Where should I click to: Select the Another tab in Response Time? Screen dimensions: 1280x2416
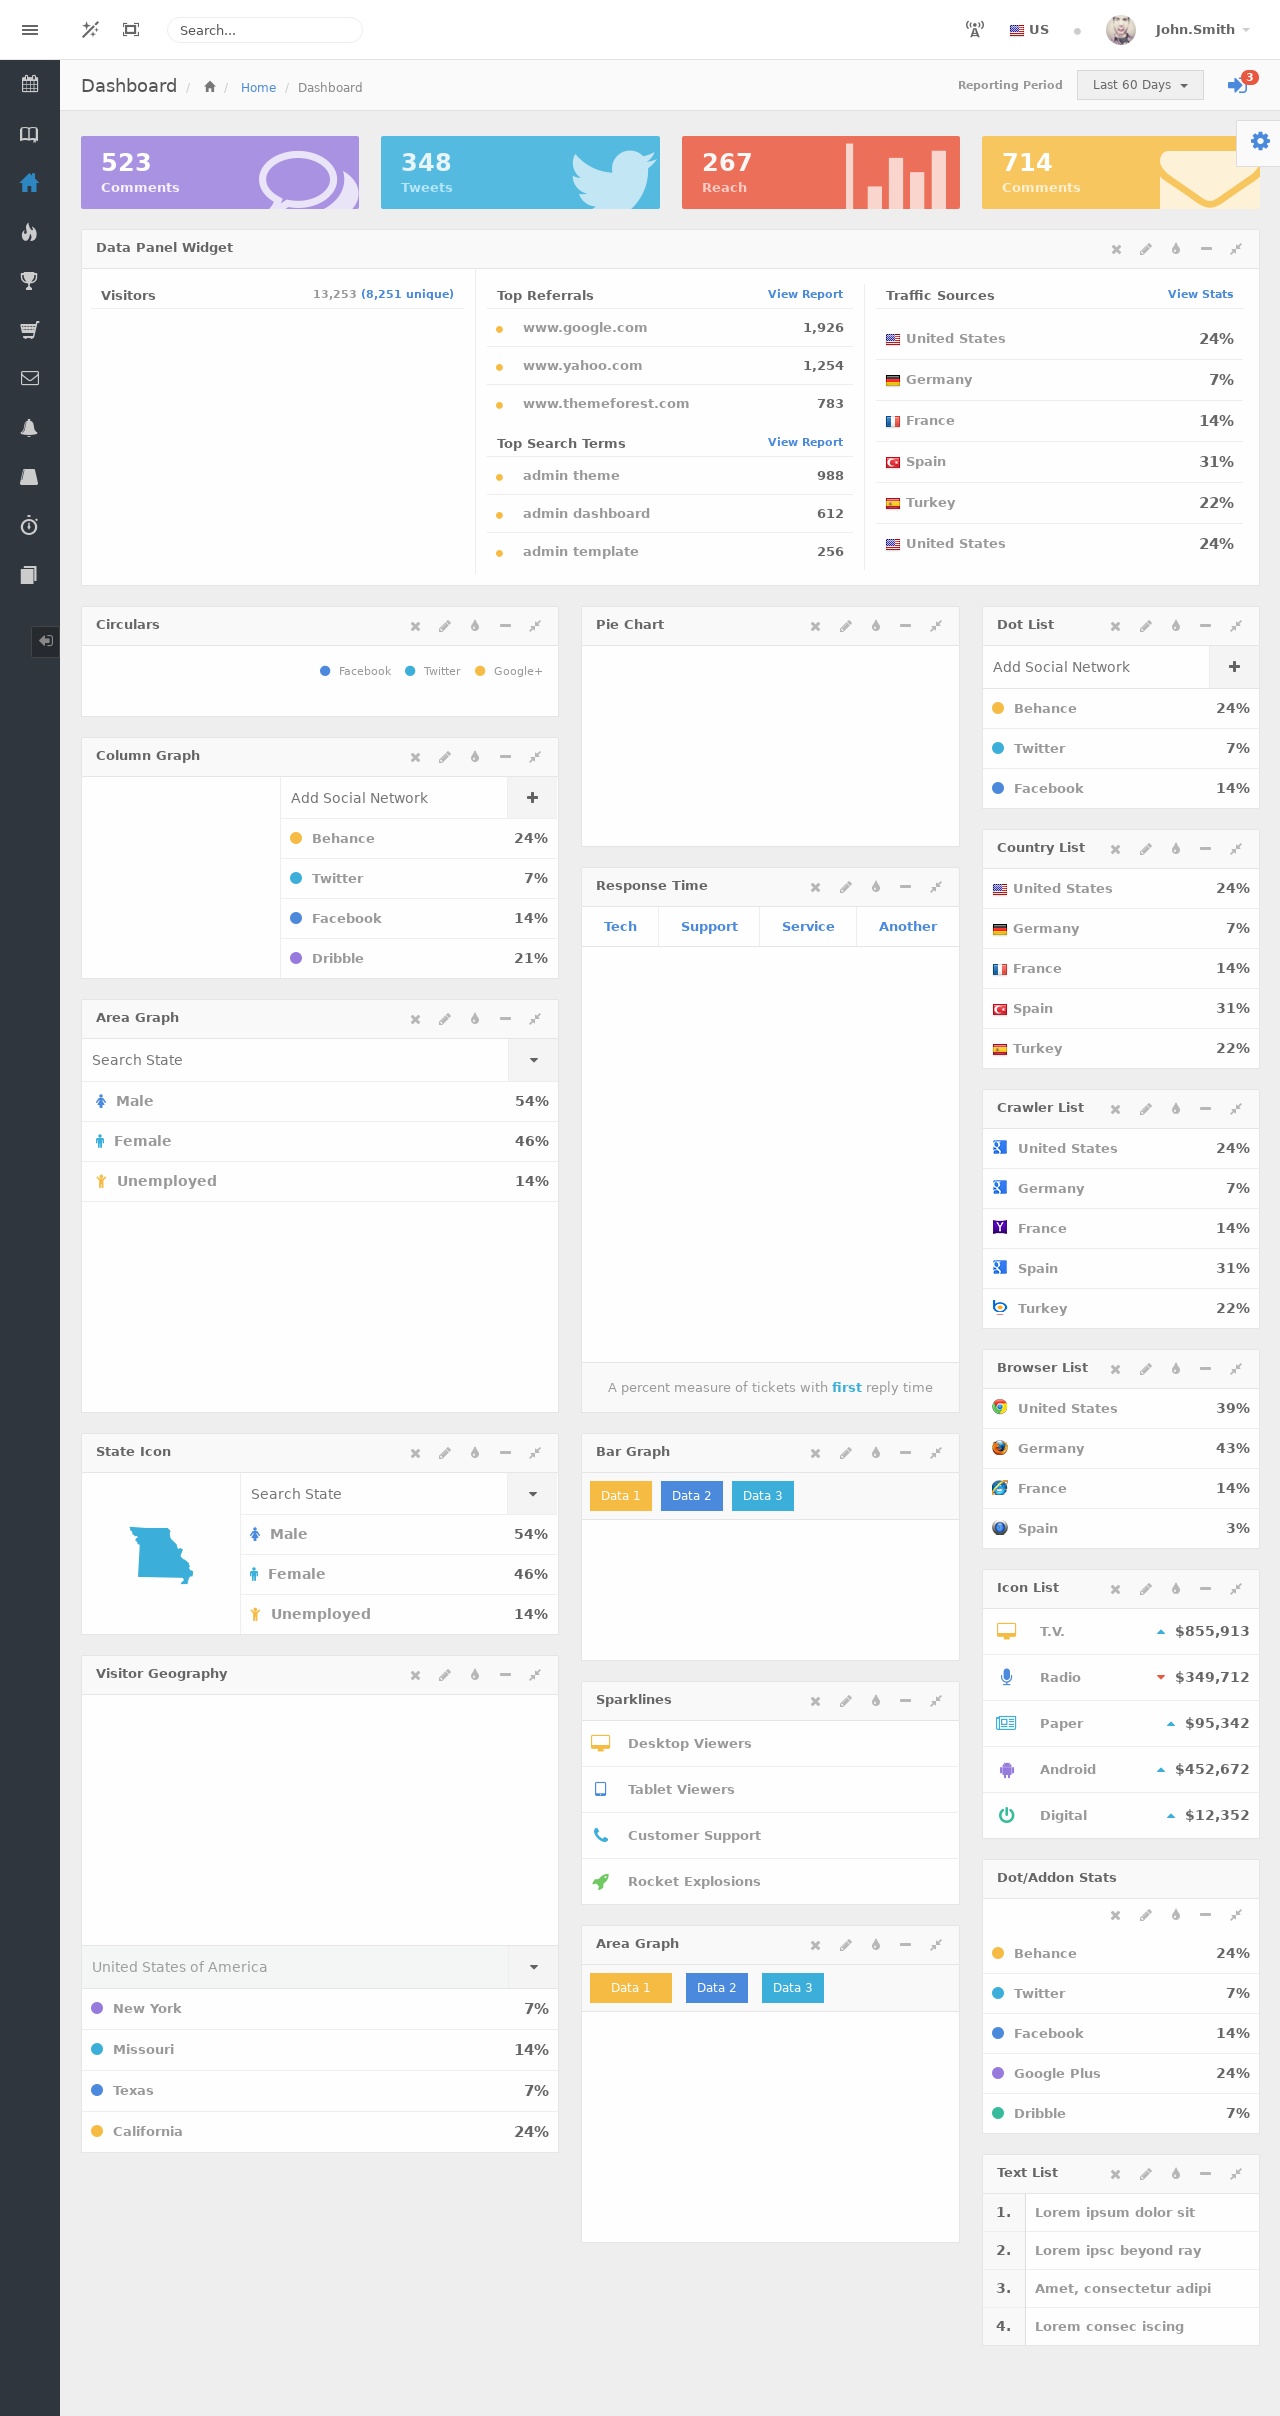907,927
